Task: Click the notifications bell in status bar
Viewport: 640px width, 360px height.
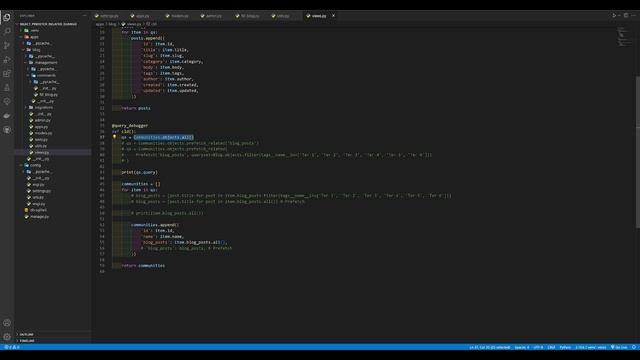Action: point(634,347)
